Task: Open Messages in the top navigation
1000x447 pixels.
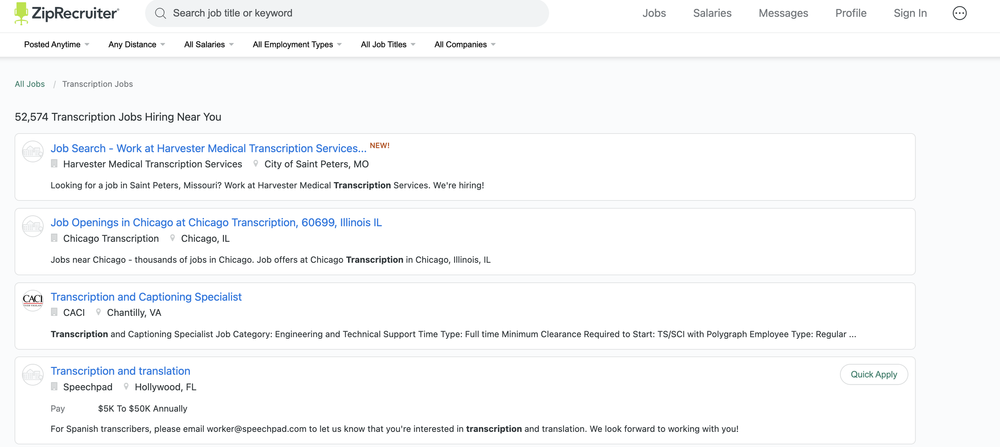Action: 783,13
